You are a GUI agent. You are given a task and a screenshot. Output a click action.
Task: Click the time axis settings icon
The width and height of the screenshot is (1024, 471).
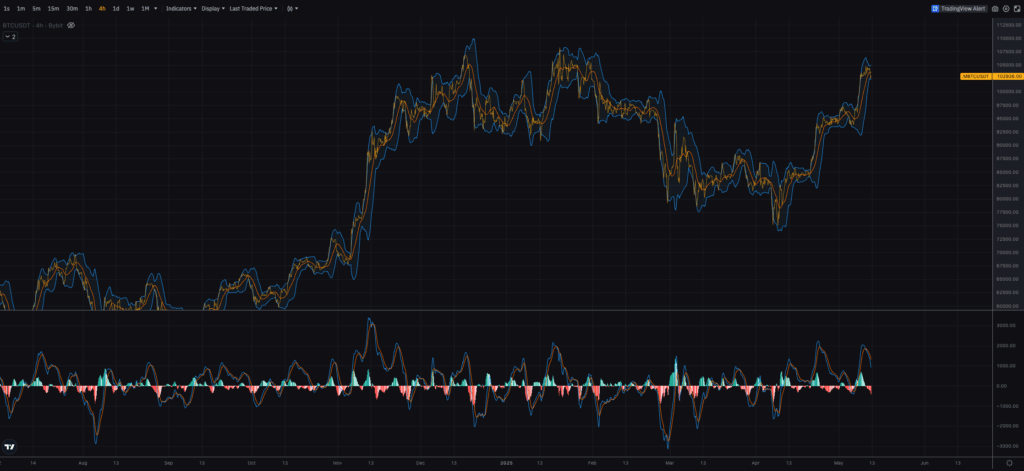coord(1009,464)
